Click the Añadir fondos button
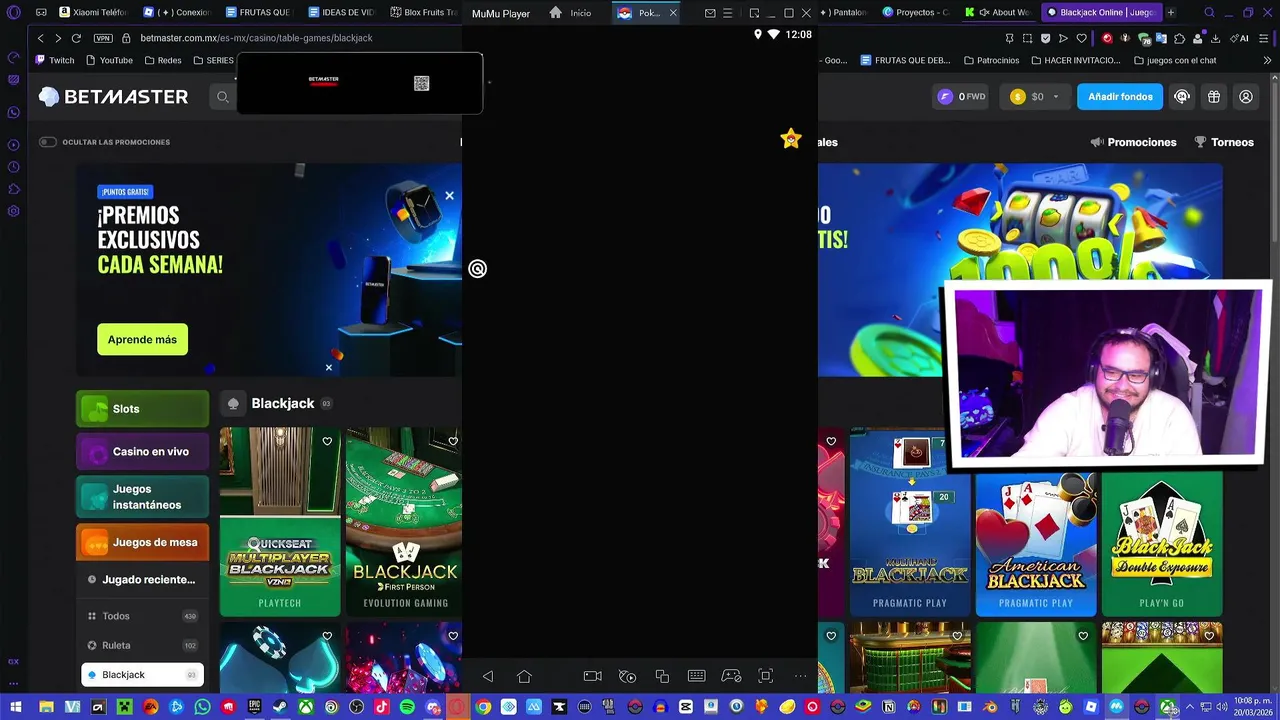This screenshot has height=720, width=1280. [1120, 97]
